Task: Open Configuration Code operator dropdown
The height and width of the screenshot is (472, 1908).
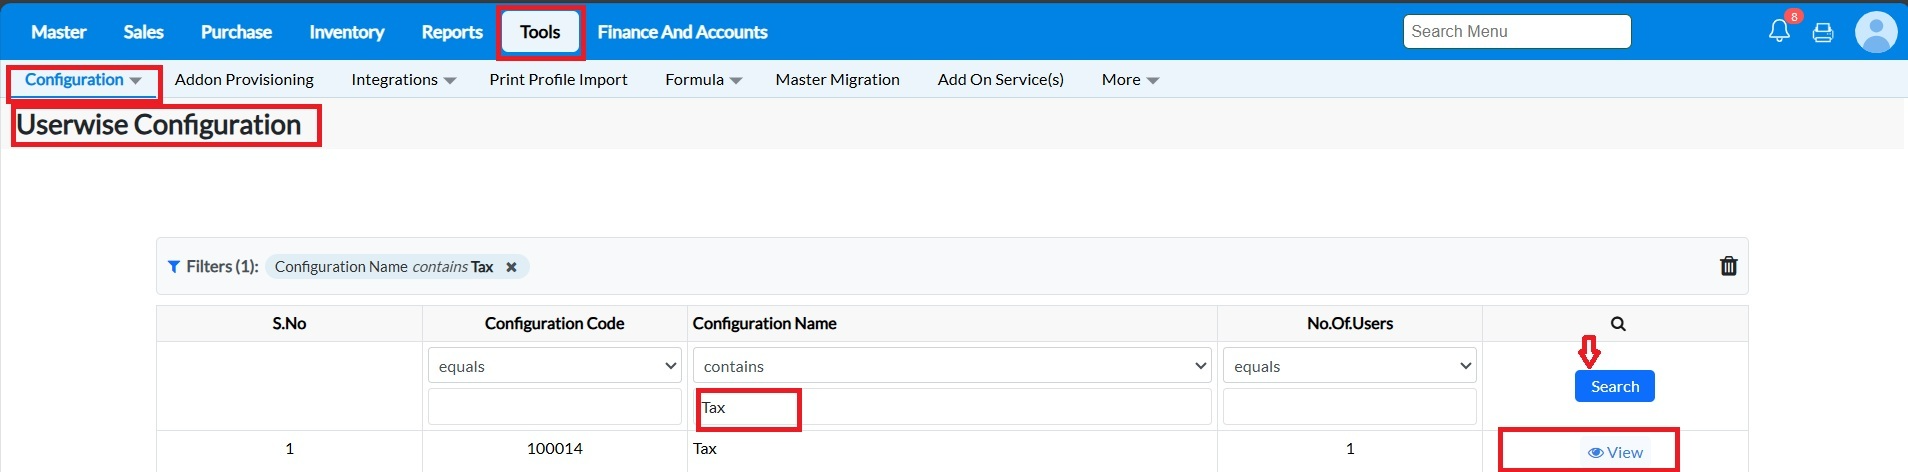Action: click(x=554, y=366)
